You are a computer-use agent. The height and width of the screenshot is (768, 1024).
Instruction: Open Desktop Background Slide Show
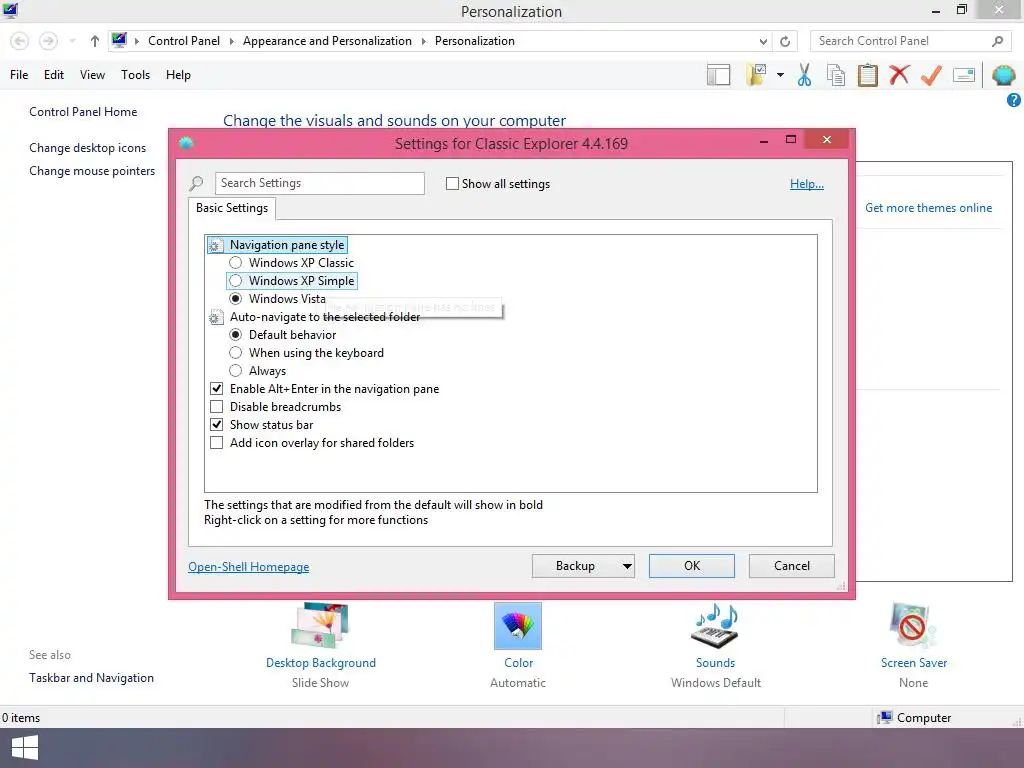pos(320,645)
